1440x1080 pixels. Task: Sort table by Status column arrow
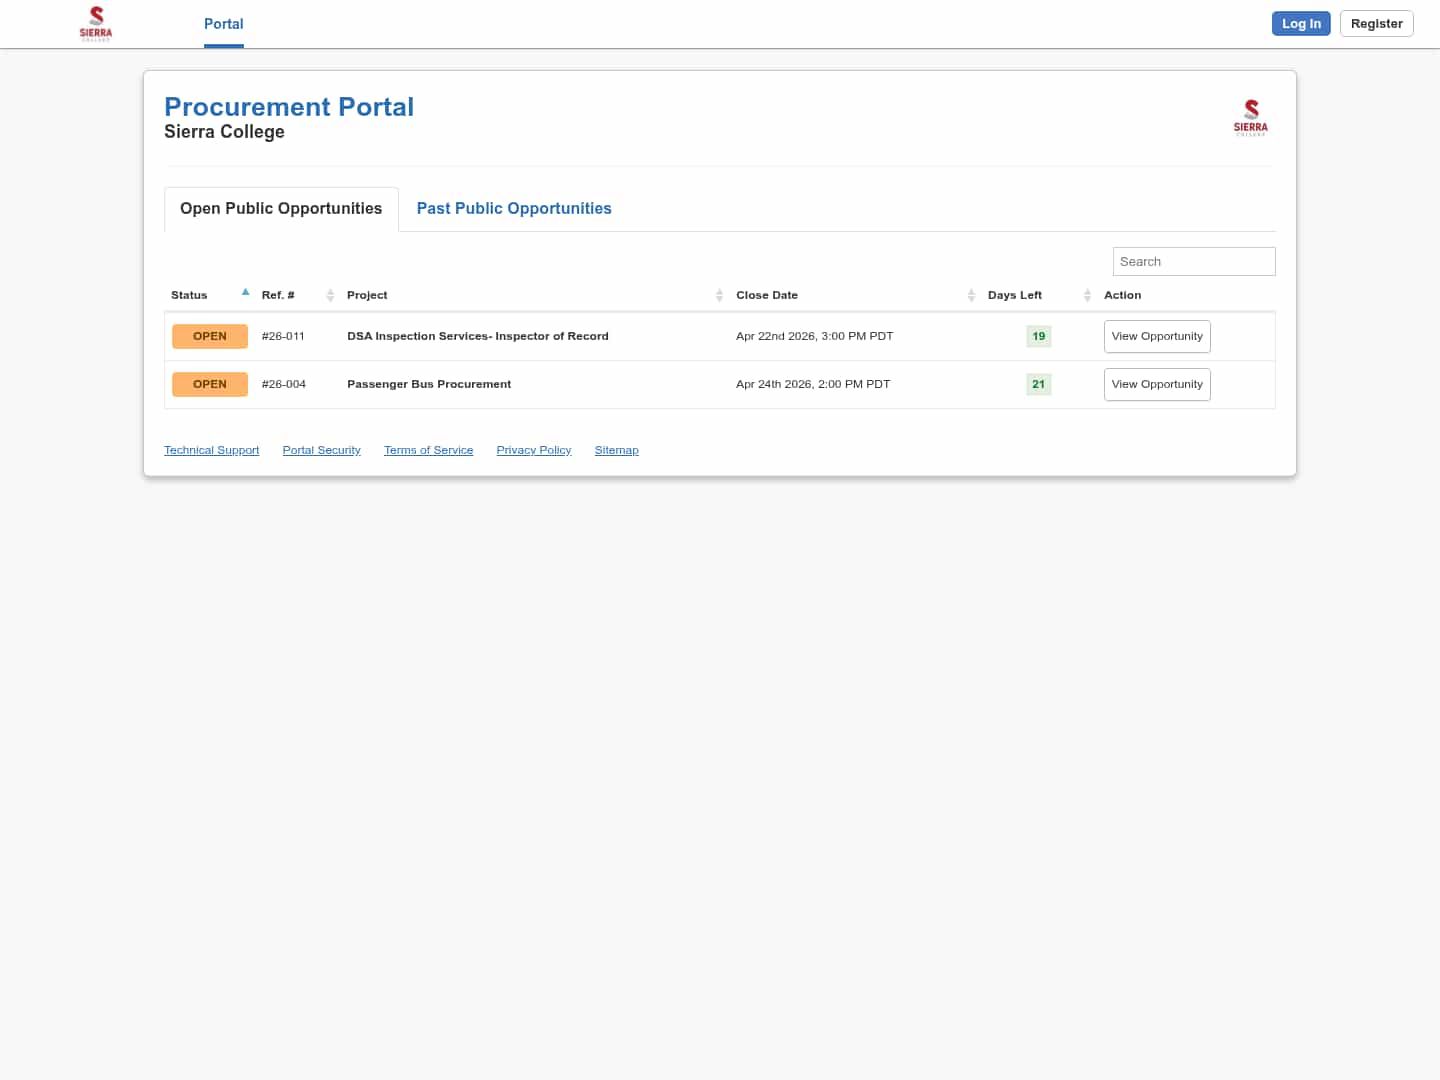245,293
